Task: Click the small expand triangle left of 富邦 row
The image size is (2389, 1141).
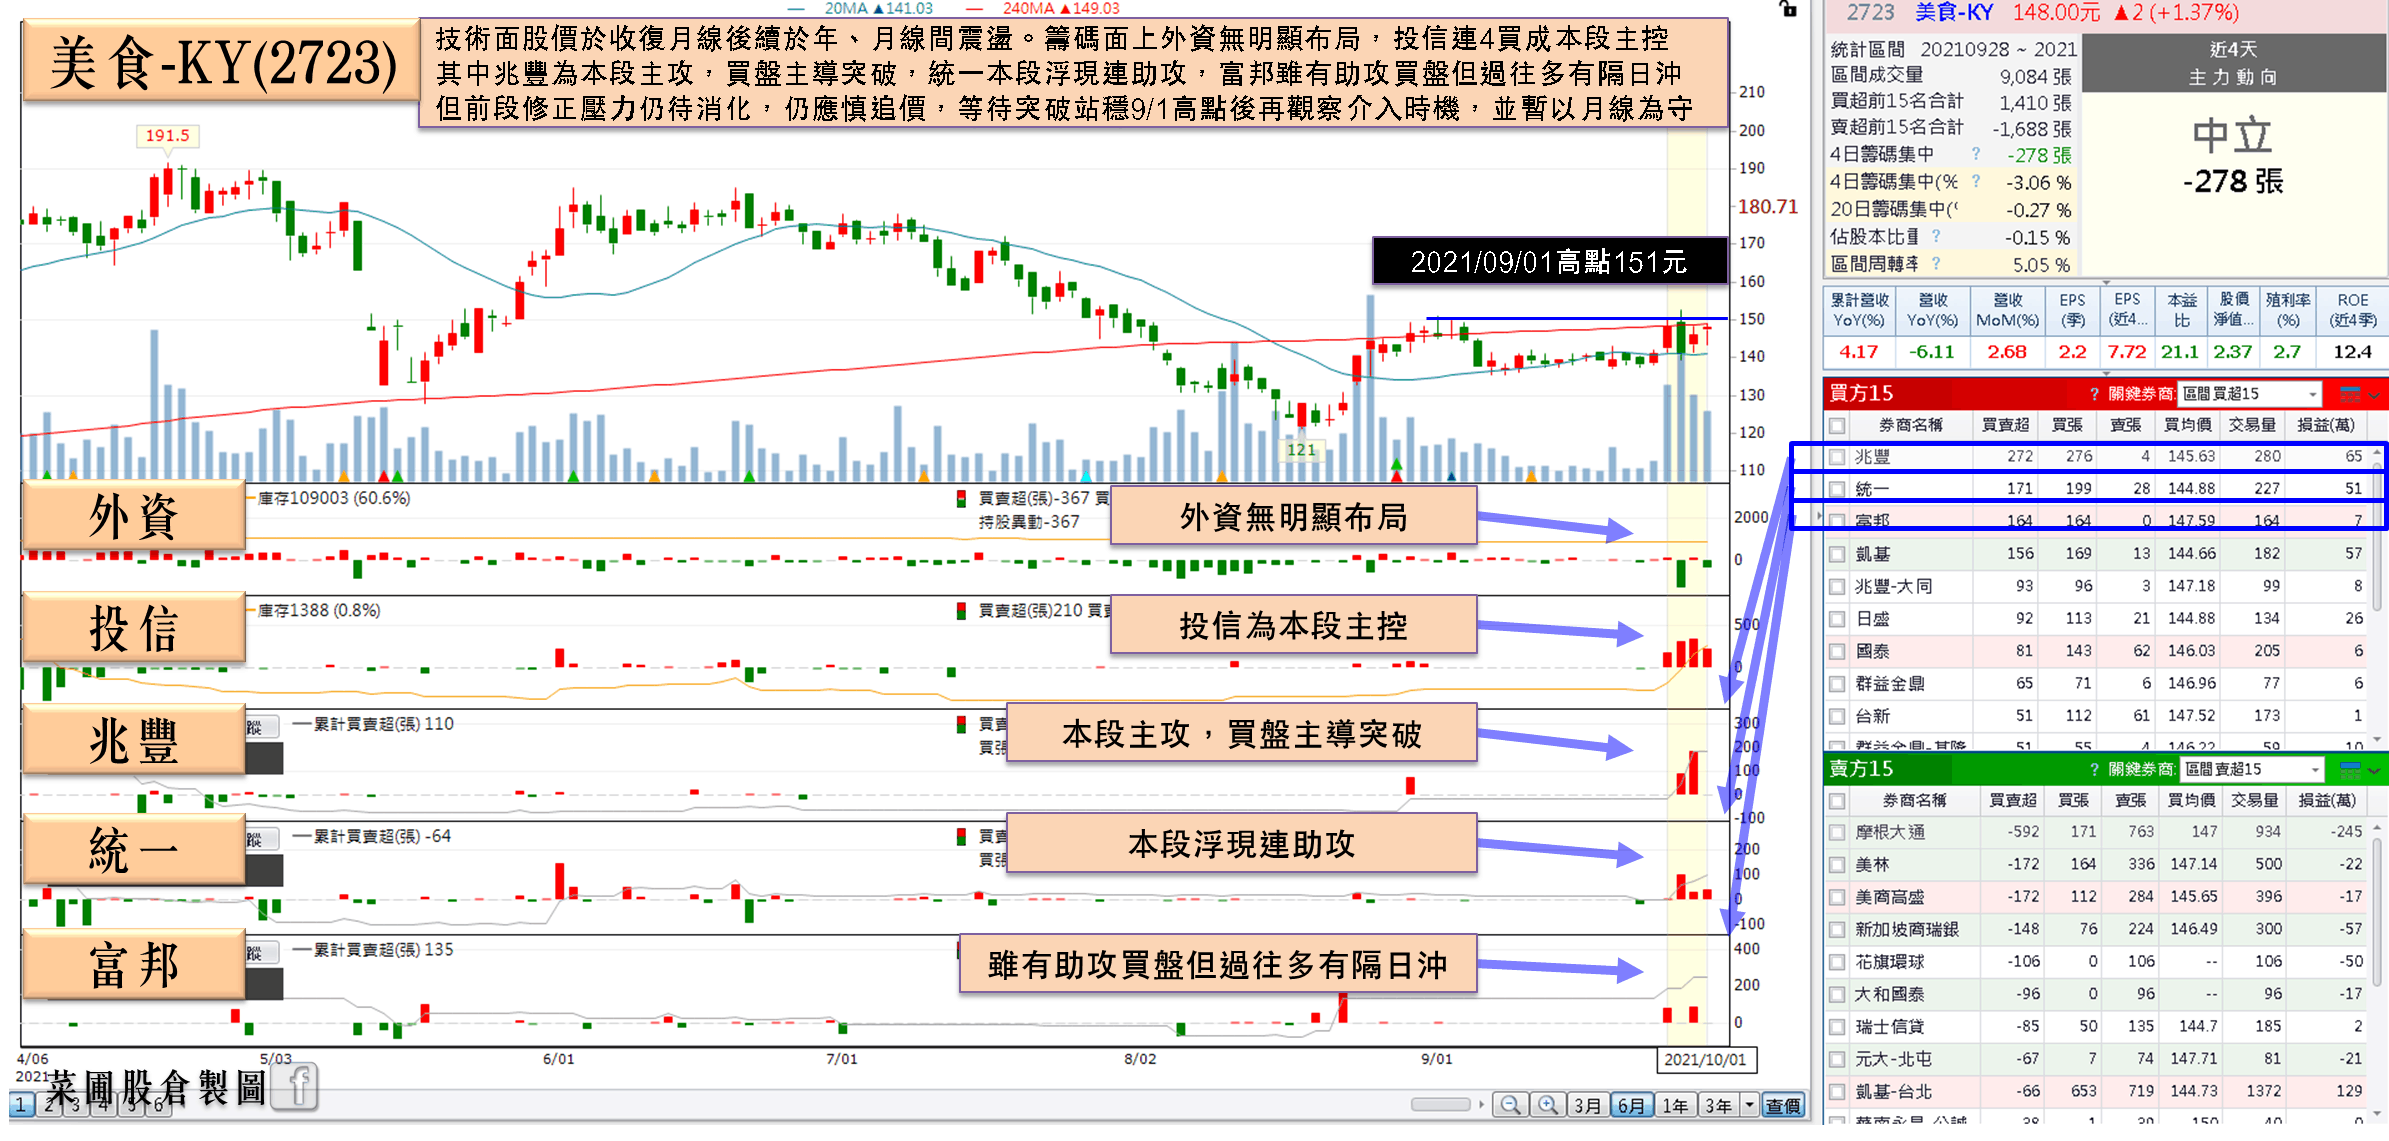Action: click(x=1820, y=517)
